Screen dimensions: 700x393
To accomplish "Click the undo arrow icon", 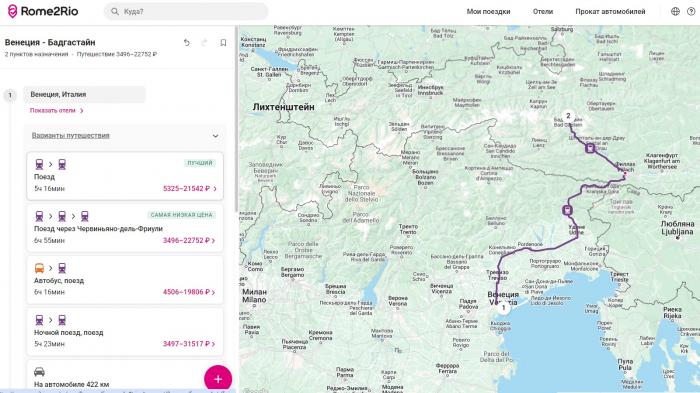I will (187, 42).
